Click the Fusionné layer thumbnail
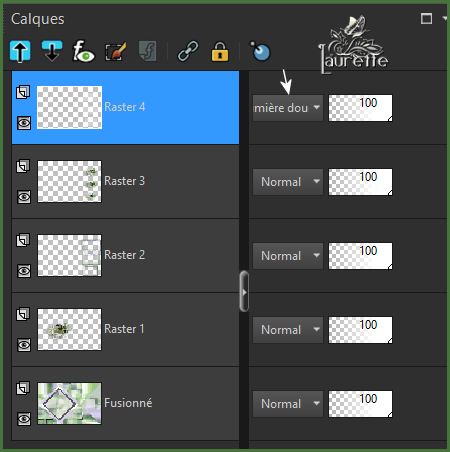This screenshot has height=452, width=450. click(69, 403)
